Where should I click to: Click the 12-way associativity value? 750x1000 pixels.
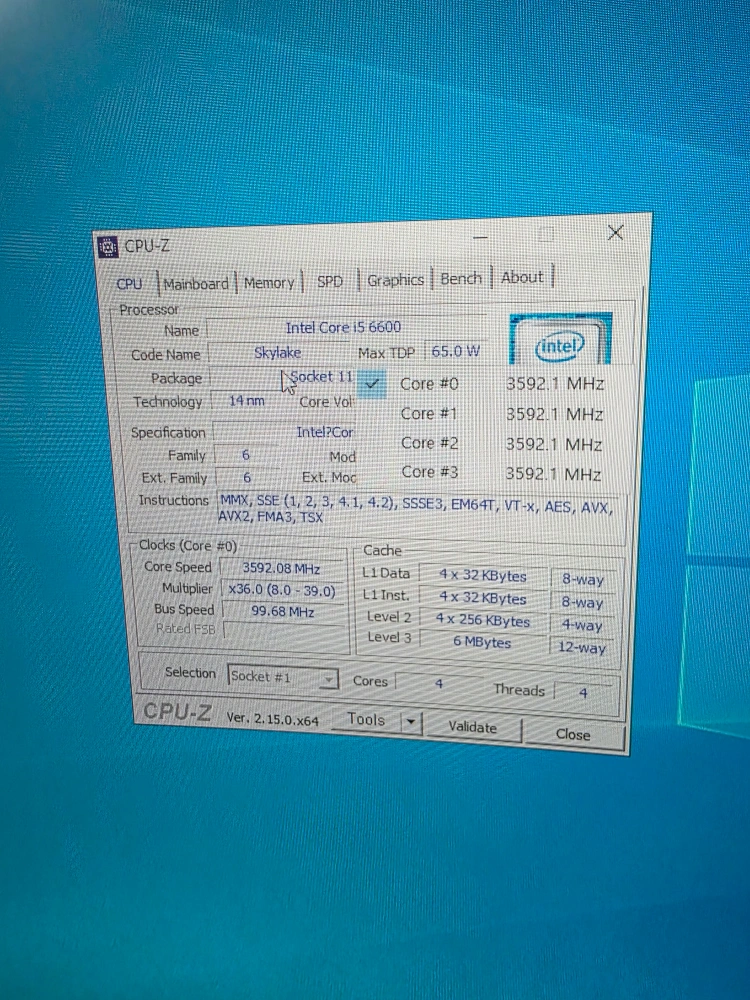(x=582, y=647)
